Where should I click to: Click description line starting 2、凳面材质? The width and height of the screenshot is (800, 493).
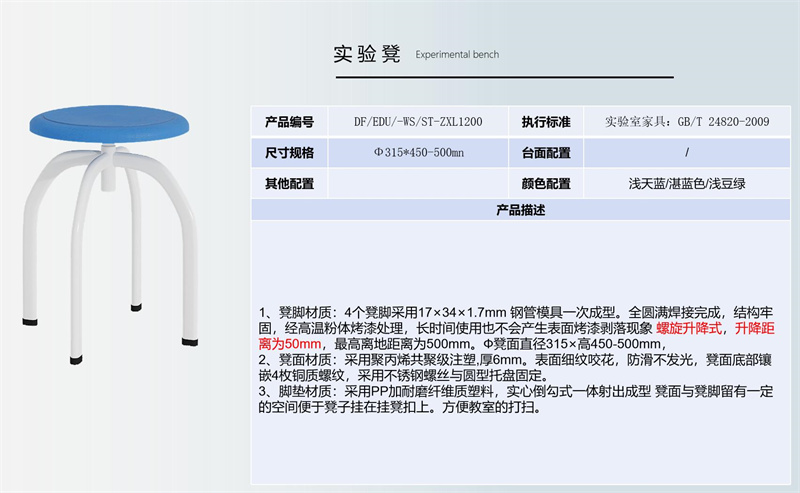(515, 360)
